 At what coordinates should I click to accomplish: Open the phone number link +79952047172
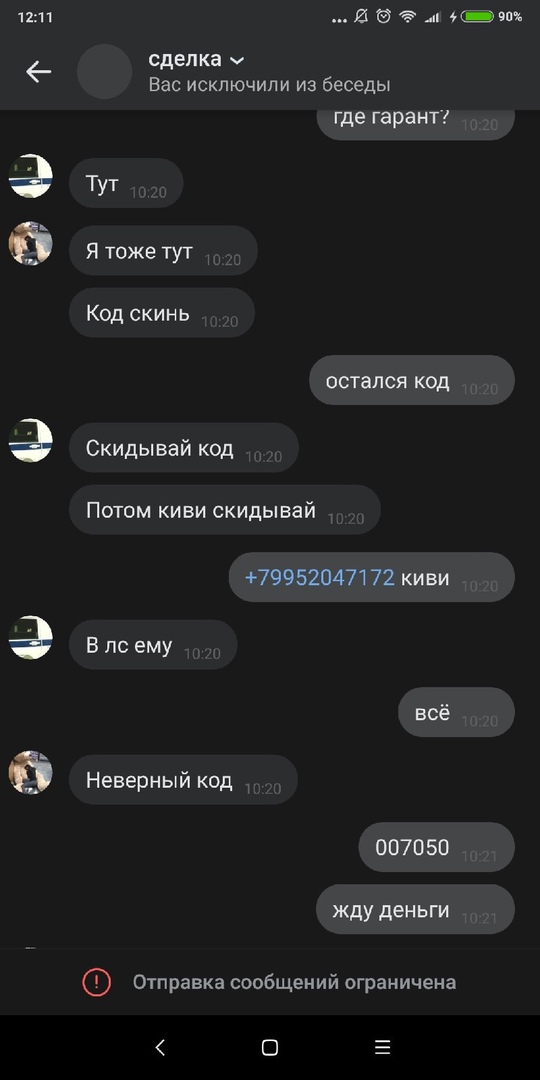tap(320, 577)
